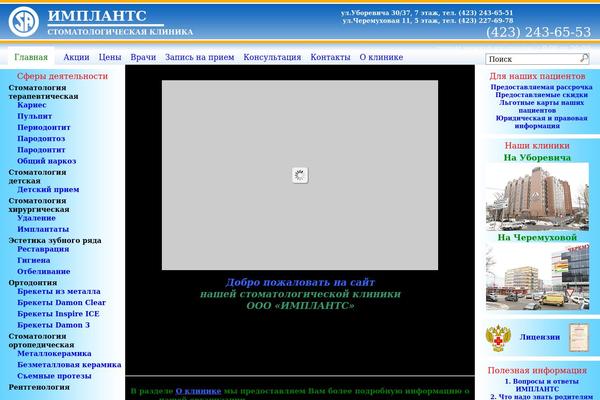This screenshot has width=600, height=400.
Task: Open the Детский прием link
Action: (x=48, y=189)
